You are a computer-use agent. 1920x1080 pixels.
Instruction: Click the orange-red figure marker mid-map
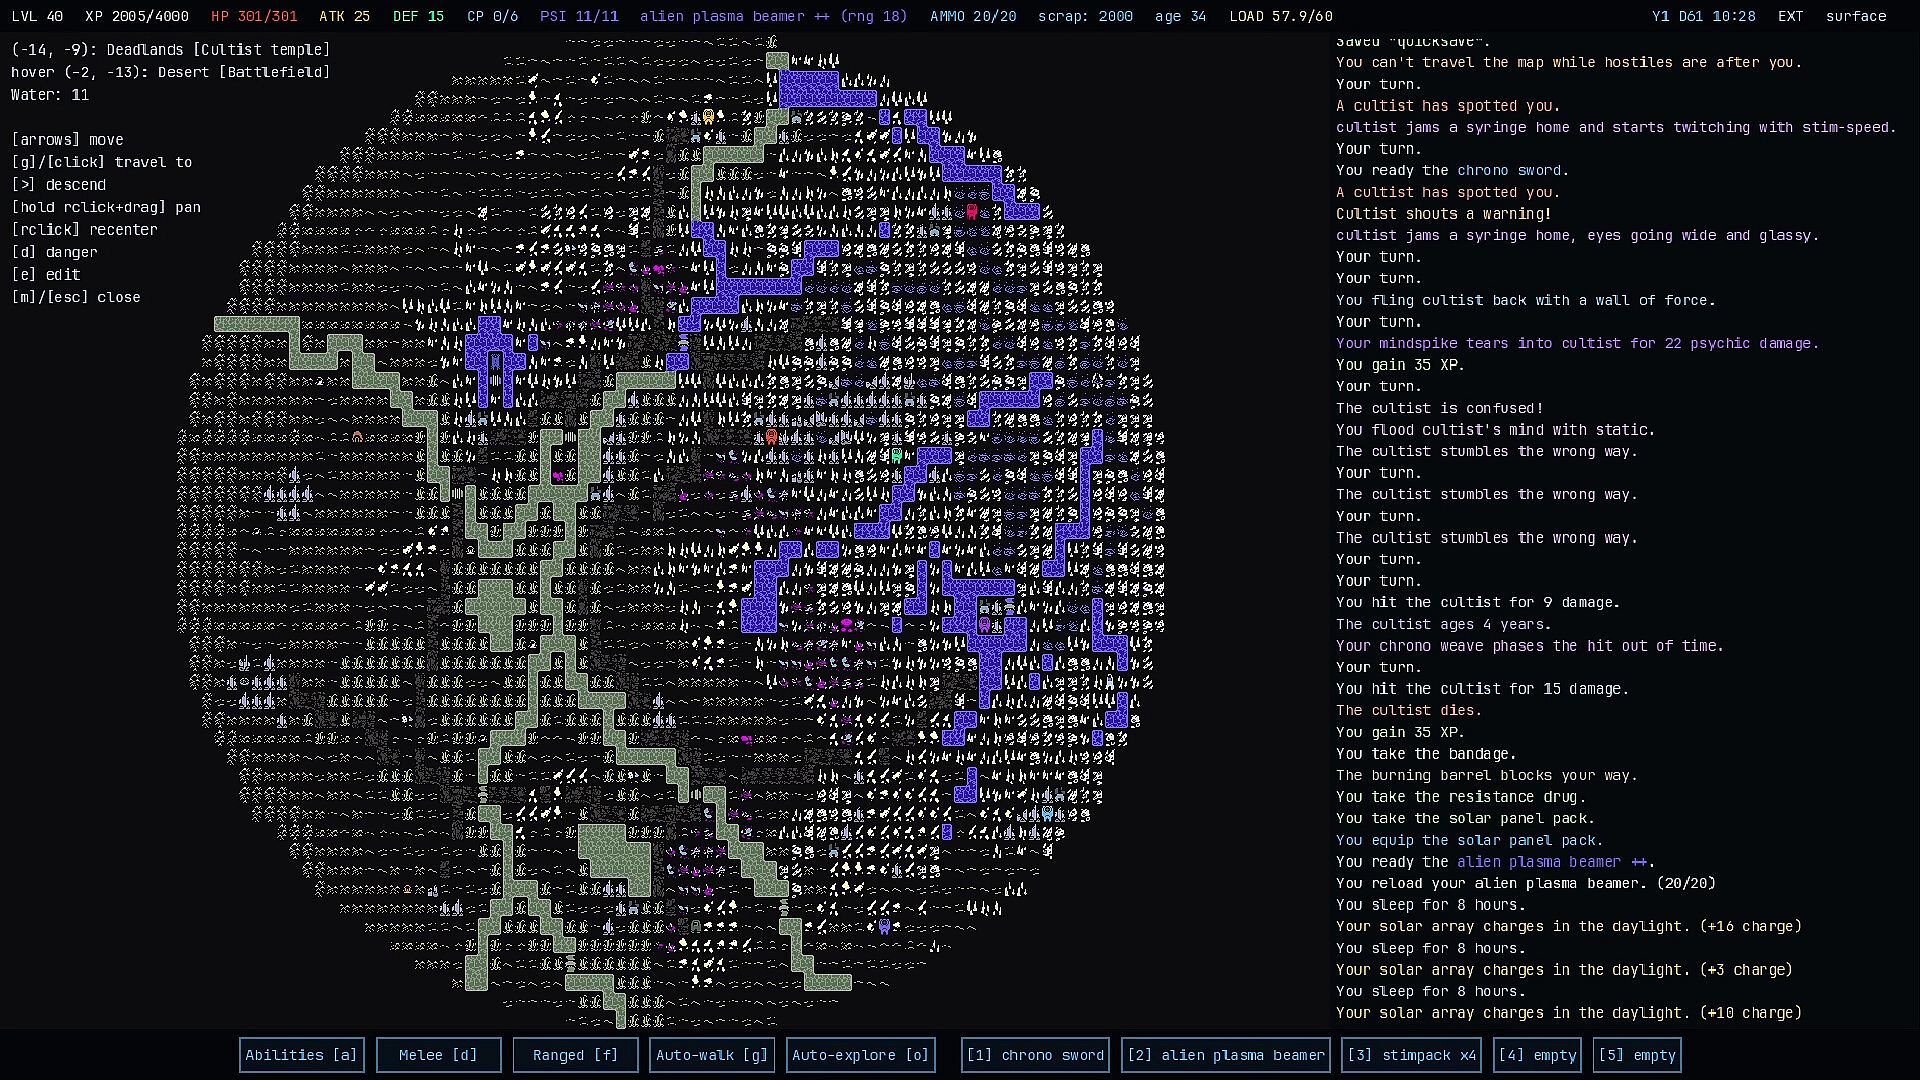771,437
